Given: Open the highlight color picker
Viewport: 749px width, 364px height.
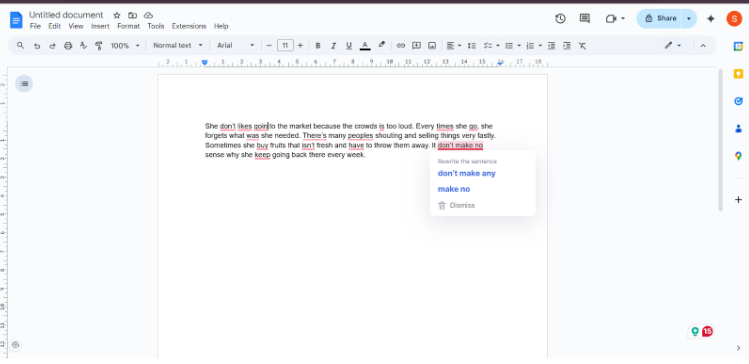Looking at the screenshot, I should pos(381,46).
